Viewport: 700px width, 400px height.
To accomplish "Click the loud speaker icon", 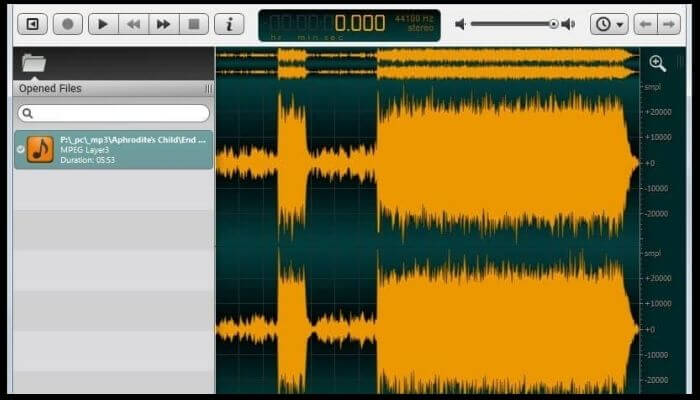I will pyautogui.click(x=568, y=24).
